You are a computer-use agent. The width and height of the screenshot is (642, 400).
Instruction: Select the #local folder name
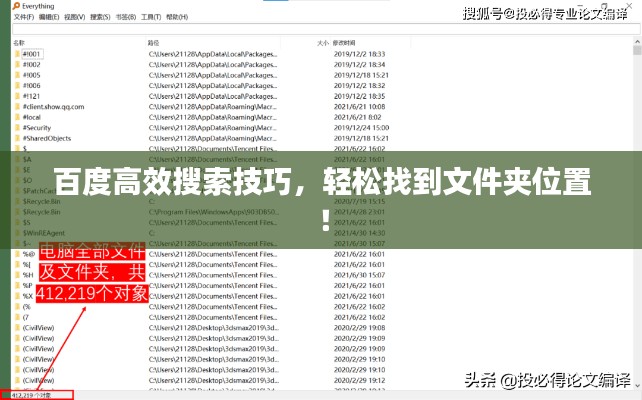tap(32, 118)
